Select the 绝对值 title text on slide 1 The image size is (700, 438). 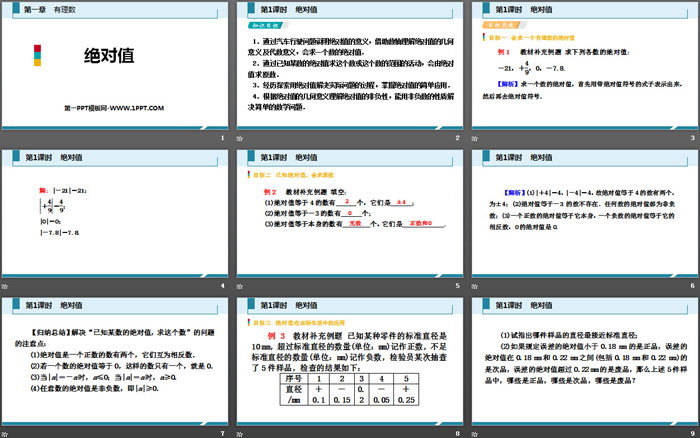coord(105,57)
